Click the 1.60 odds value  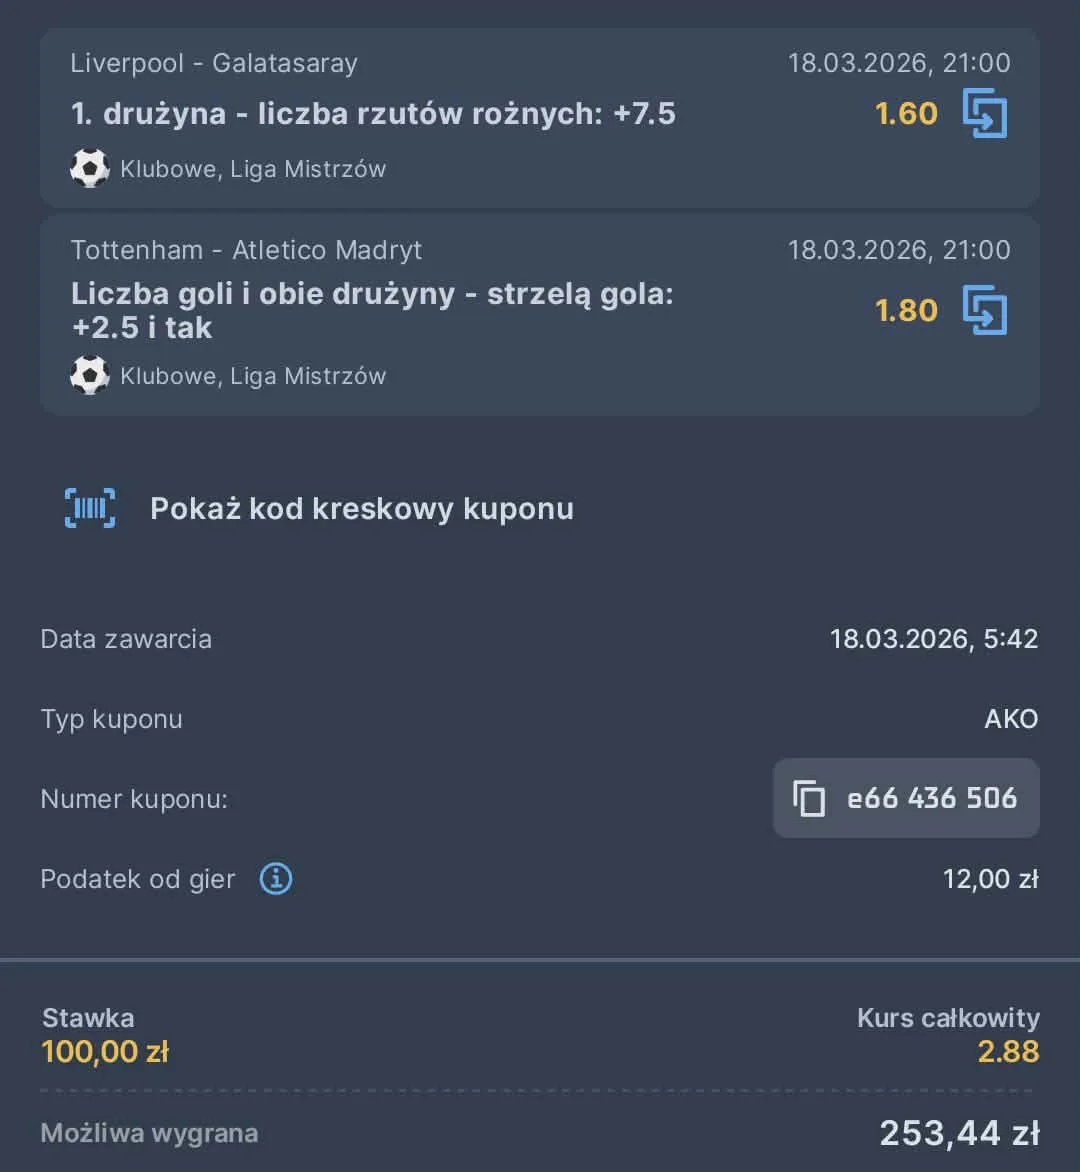(904, 113)
